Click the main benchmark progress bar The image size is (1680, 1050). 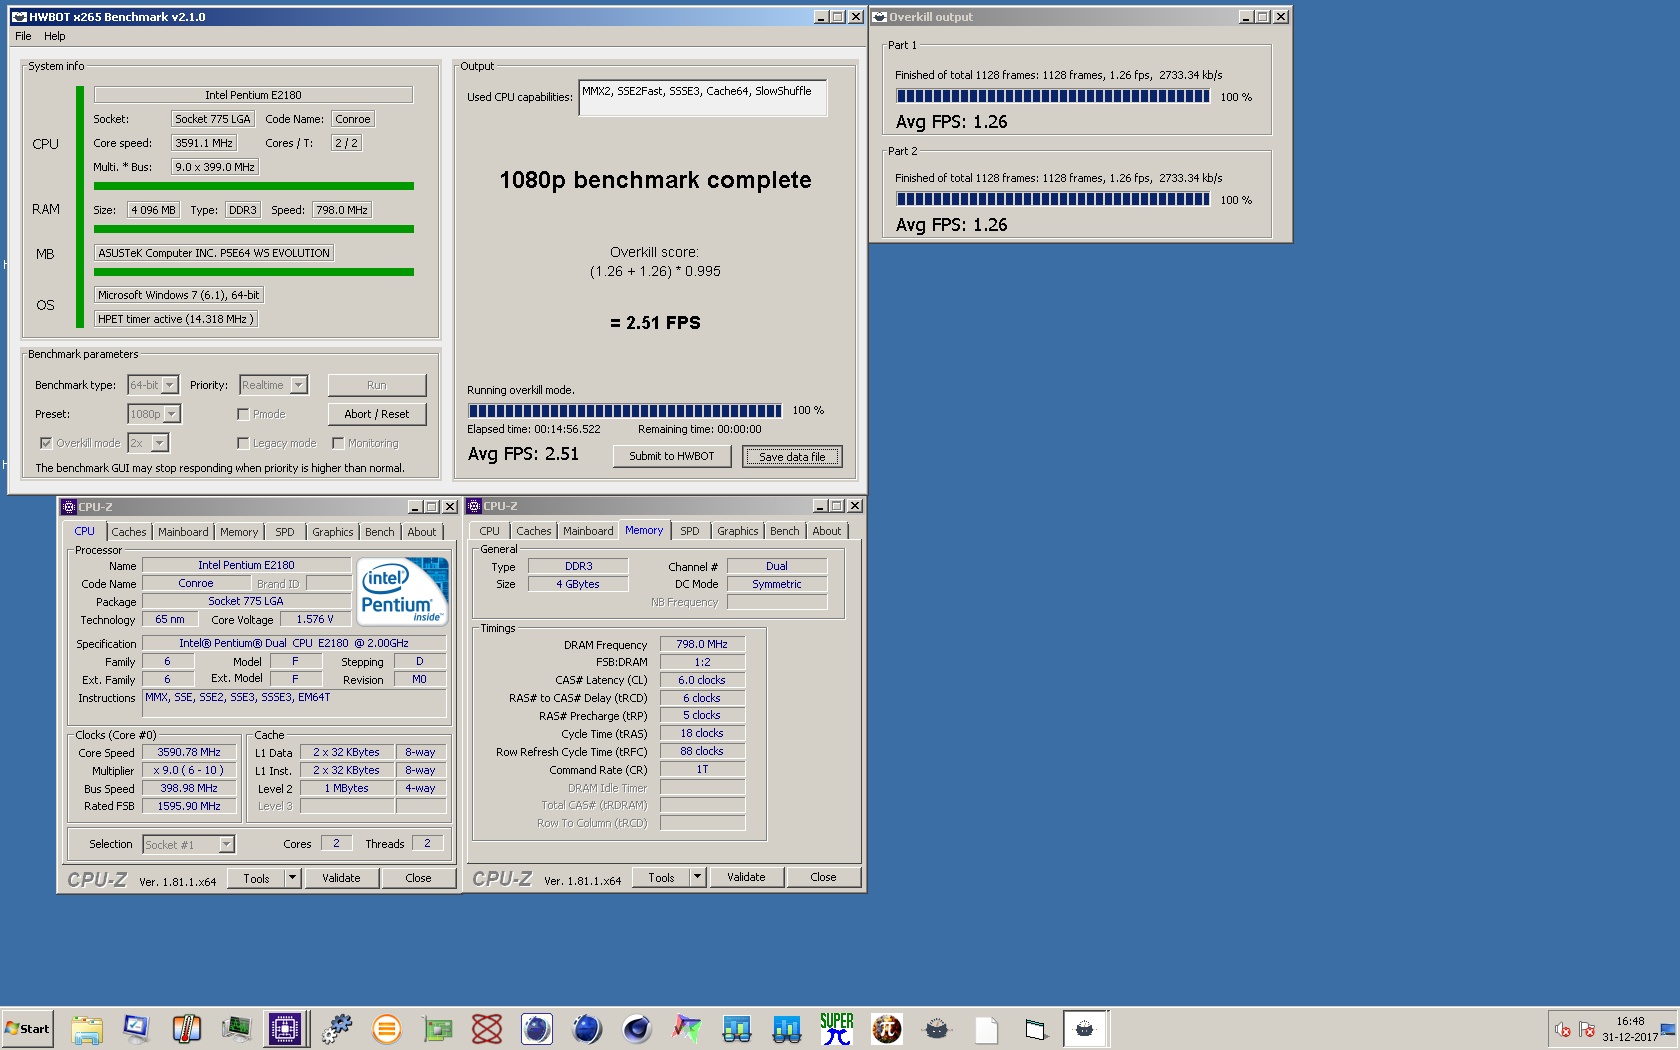(x=625, y=411)
